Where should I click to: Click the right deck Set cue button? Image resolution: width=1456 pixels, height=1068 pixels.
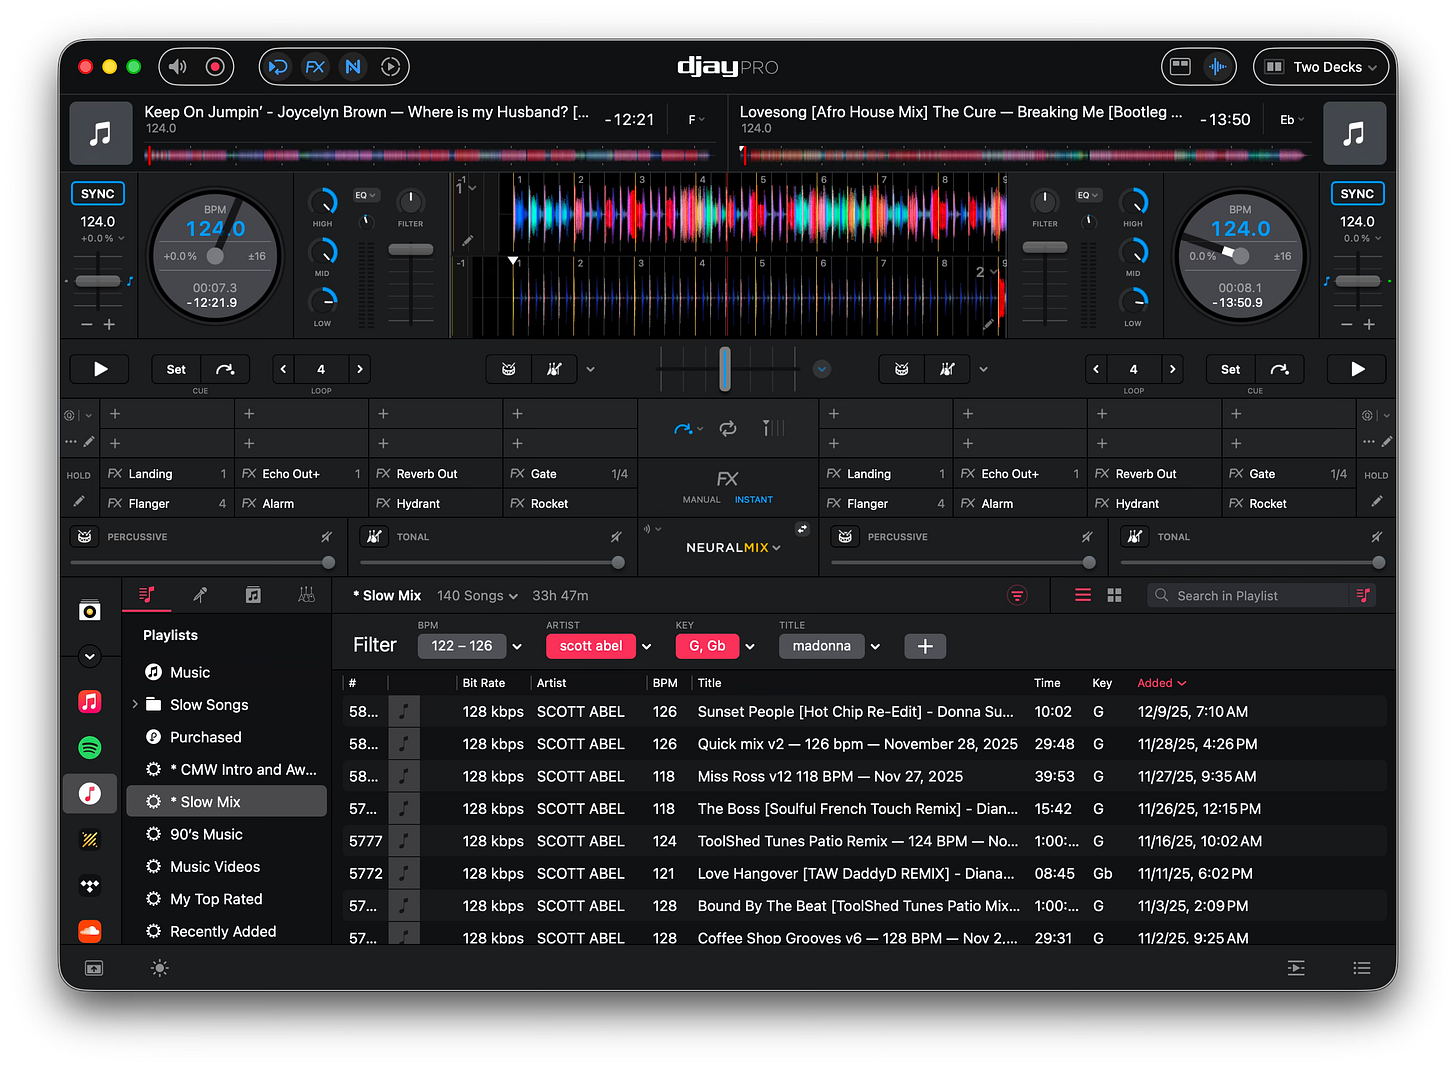[x=1230, y=369]
